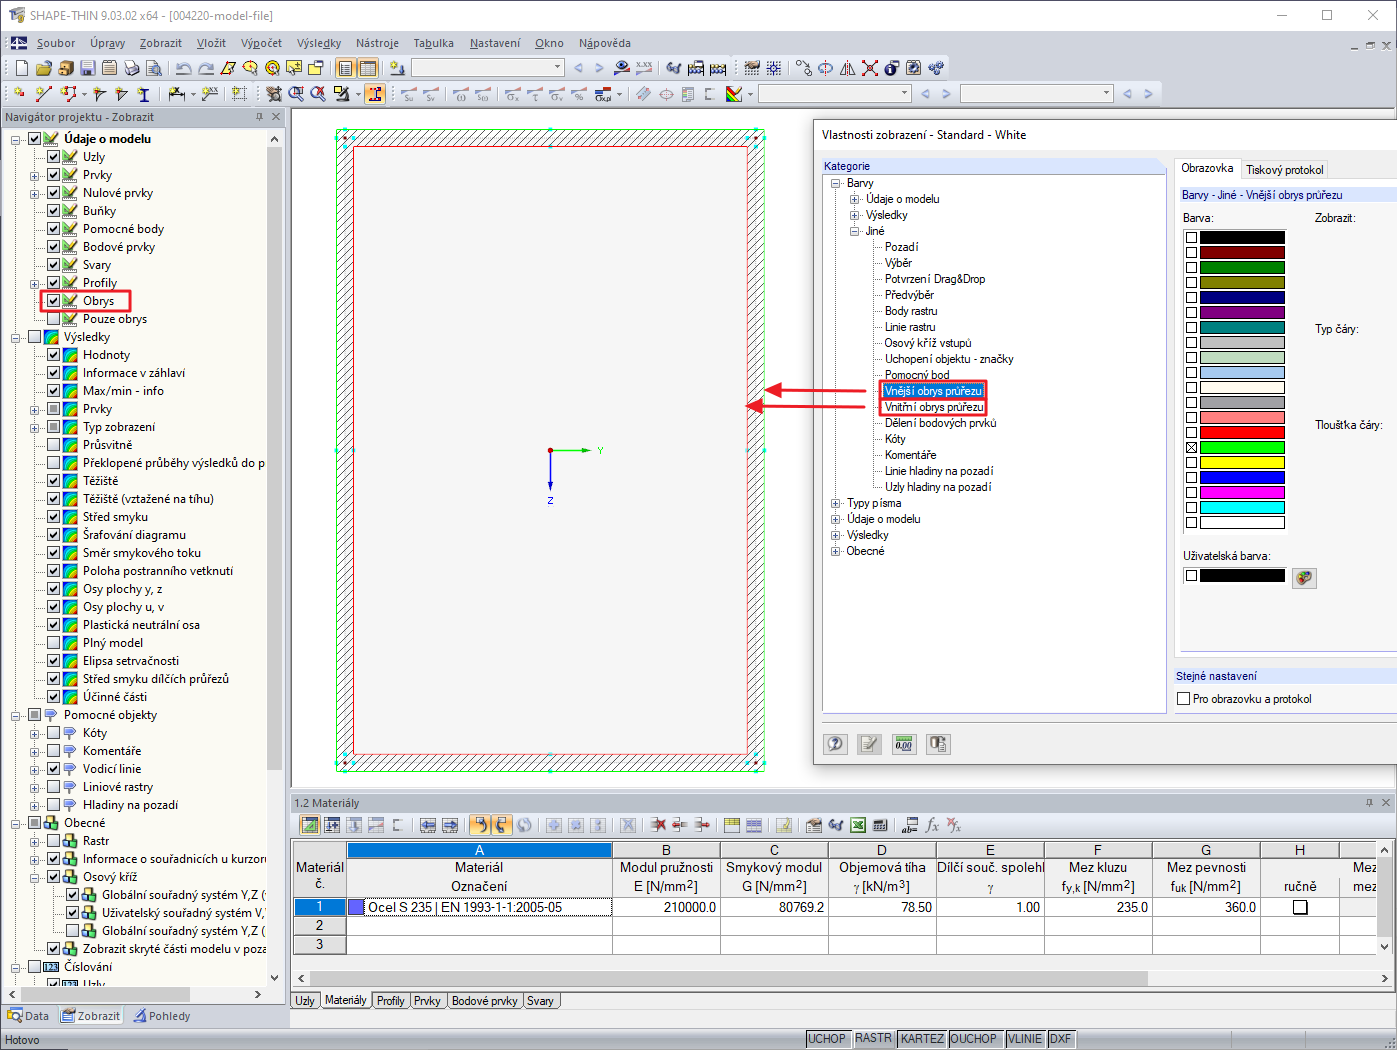Undo the last action
Viewport: 1397px width, 1050px height.
(x=184, y=68)
